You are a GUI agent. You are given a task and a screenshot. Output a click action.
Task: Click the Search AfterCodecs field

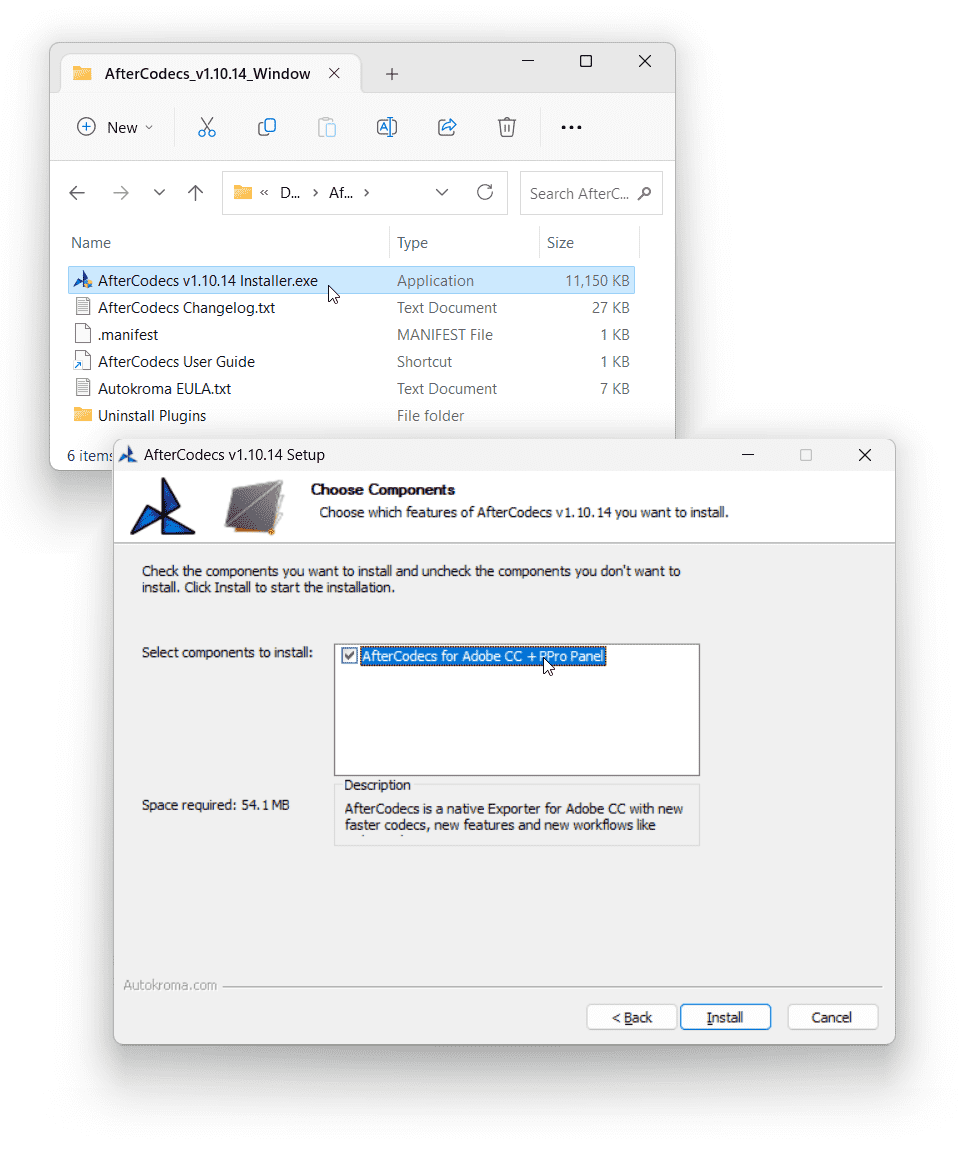(x=580, y=193)
